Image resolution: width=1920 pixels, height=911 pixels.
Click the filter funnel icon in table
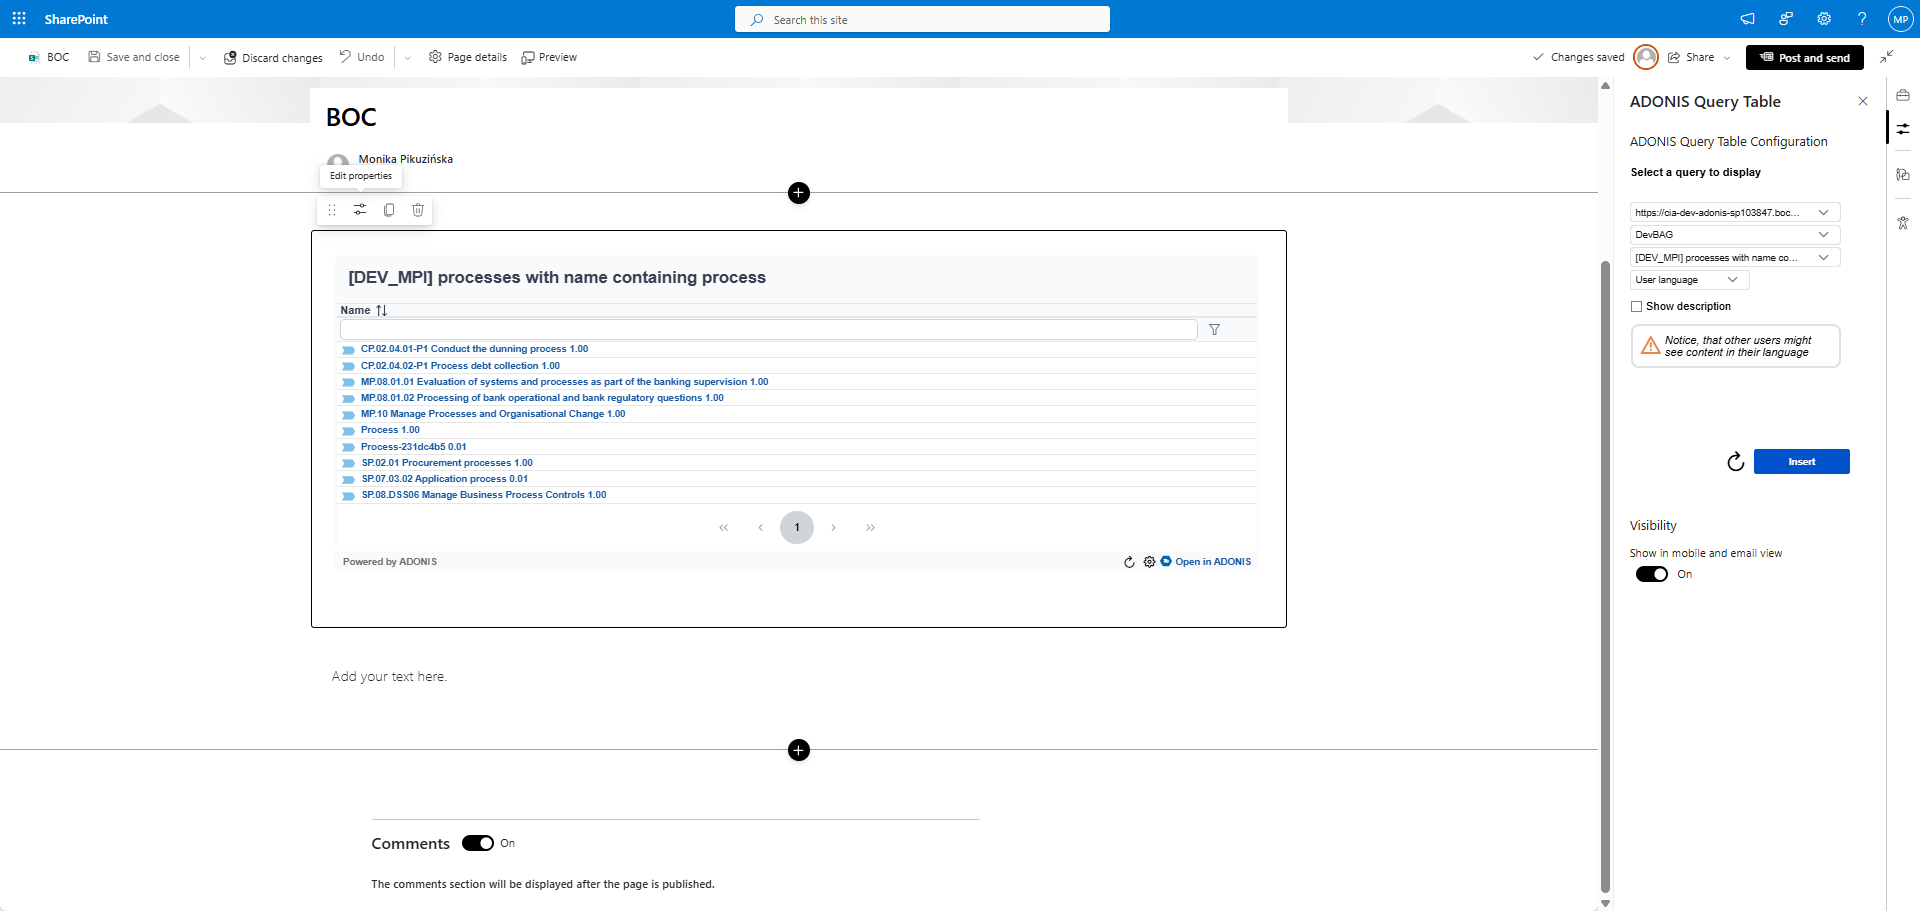[x=1214, y=330]
